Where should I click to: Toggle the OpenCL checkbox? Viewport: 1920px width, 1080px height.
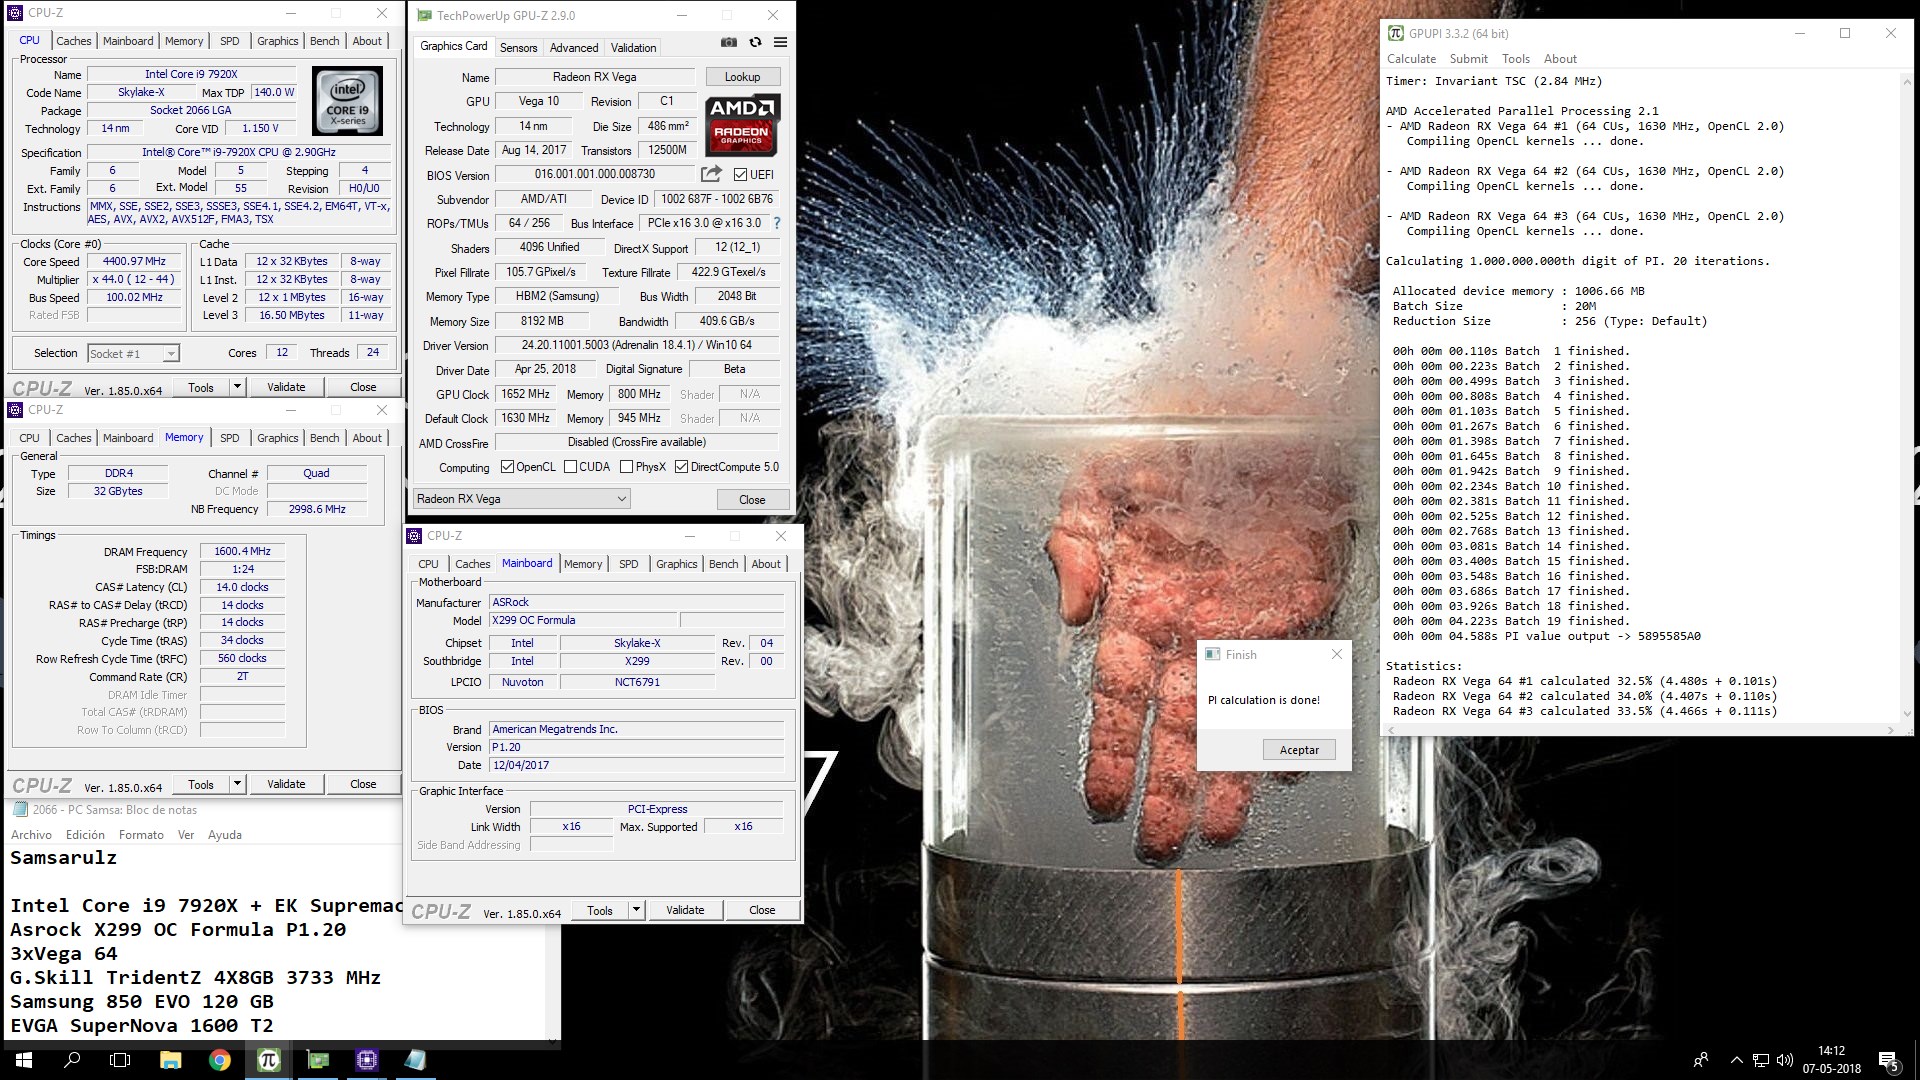[x=507, y=467]
